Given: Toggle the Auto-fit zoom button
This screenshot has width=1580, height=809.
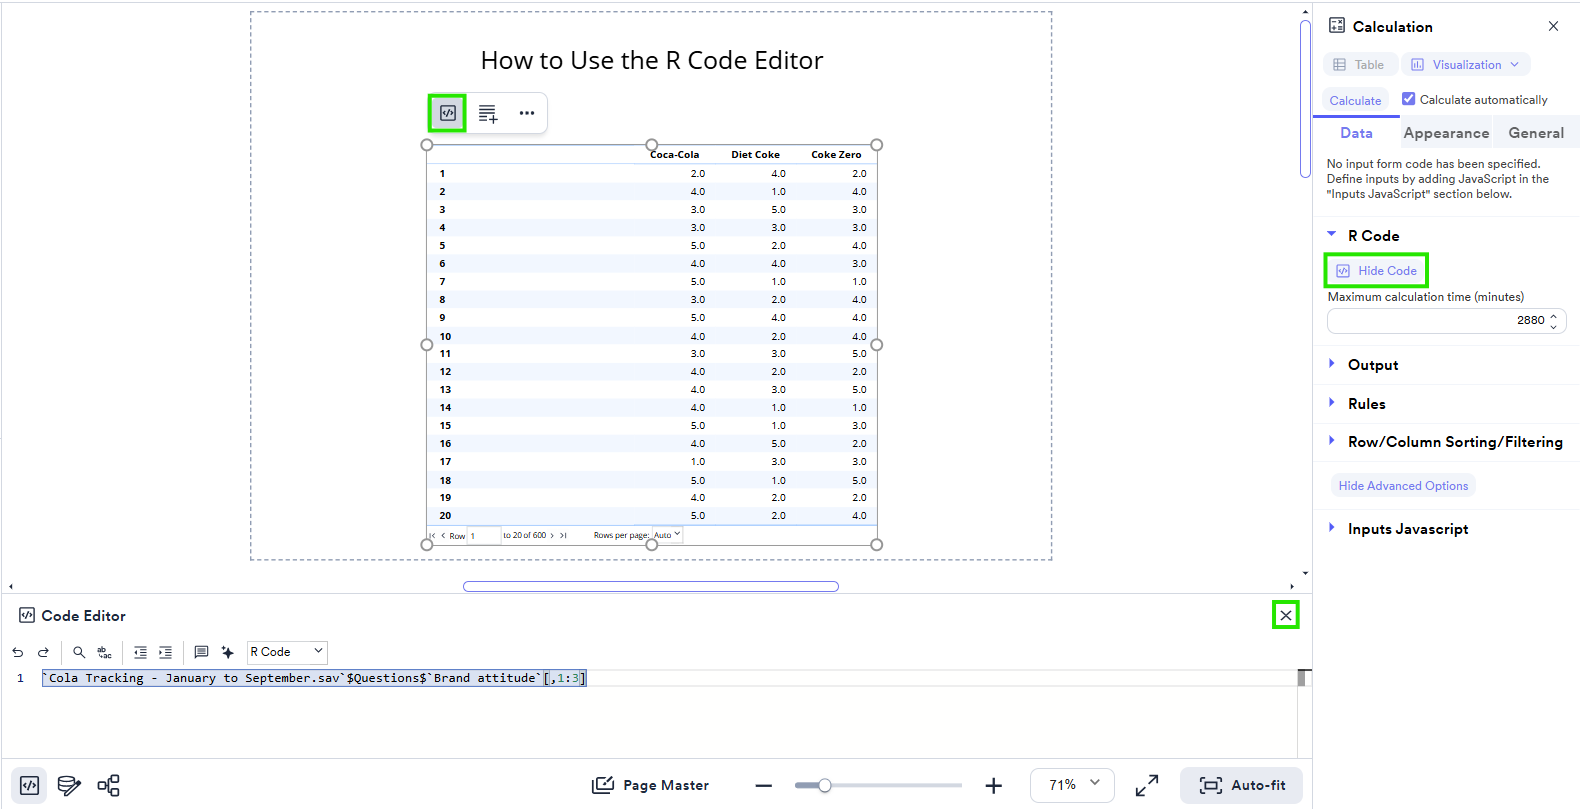Looking at the screenshot, I should [x=1241, y=785].
